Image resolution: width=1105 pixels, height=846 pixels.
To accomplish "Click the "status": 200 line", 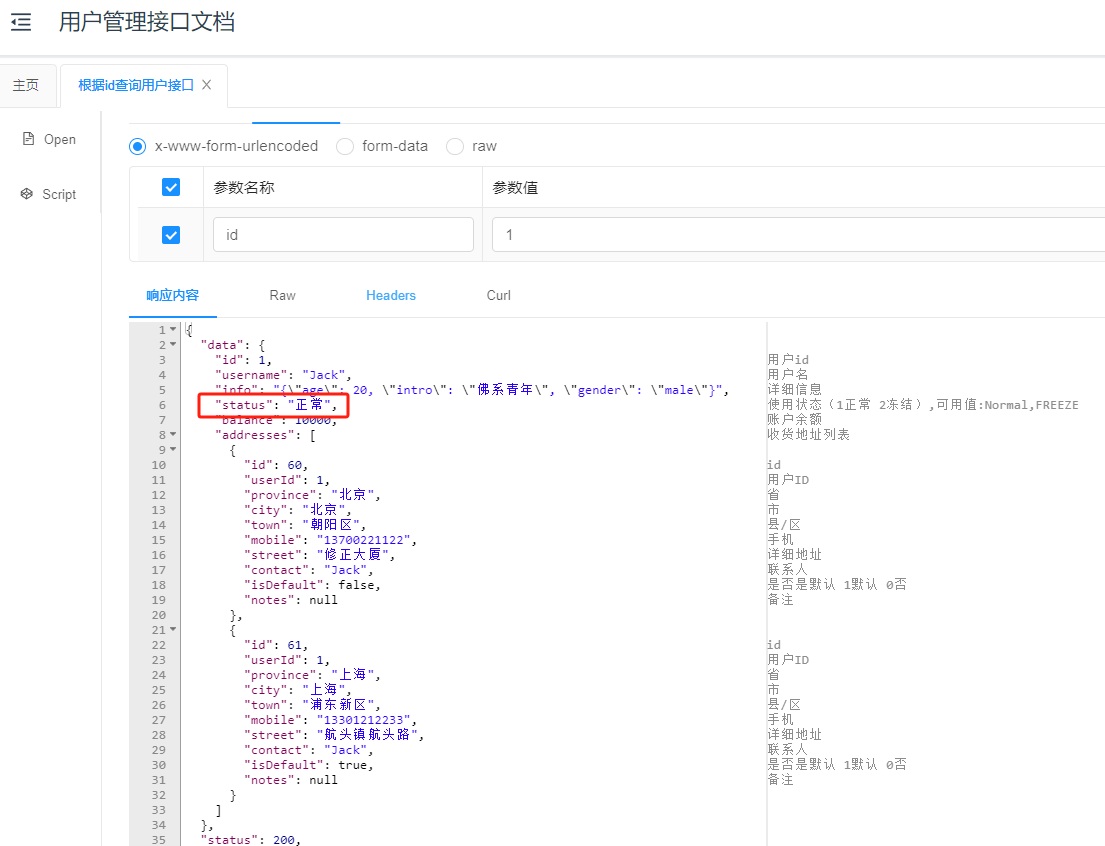I will click(251, 840).
